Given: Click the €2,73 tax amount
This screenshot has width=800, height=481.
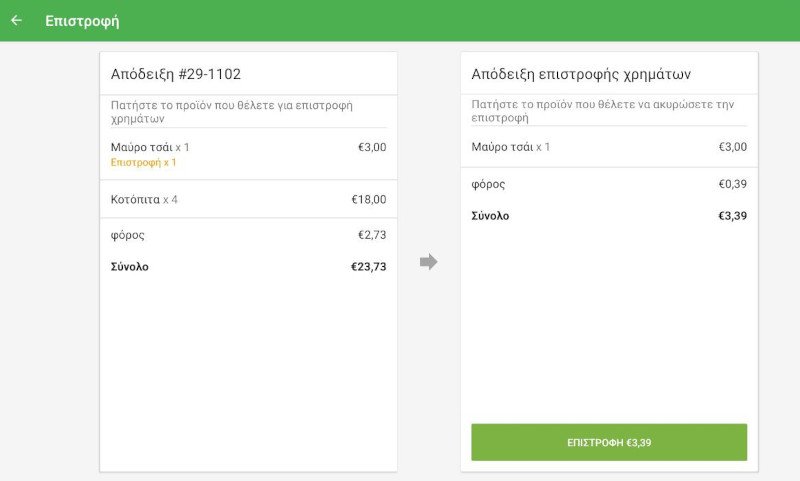Looking at the screenshot, I should pos(372,235).
